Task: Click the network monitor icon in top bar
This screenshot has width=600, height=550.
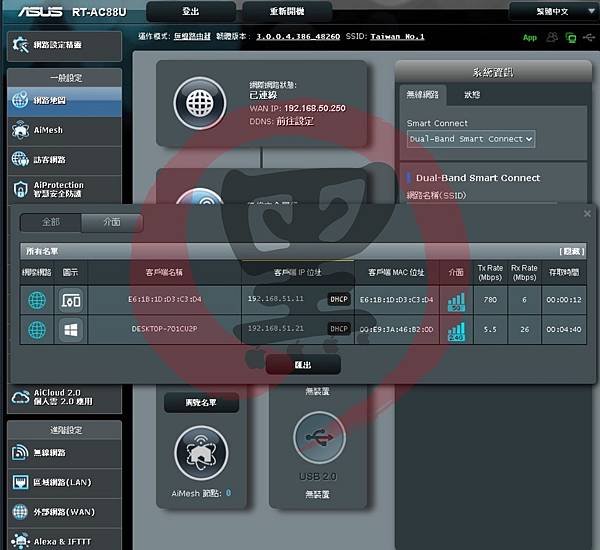Action: [571, 38]
